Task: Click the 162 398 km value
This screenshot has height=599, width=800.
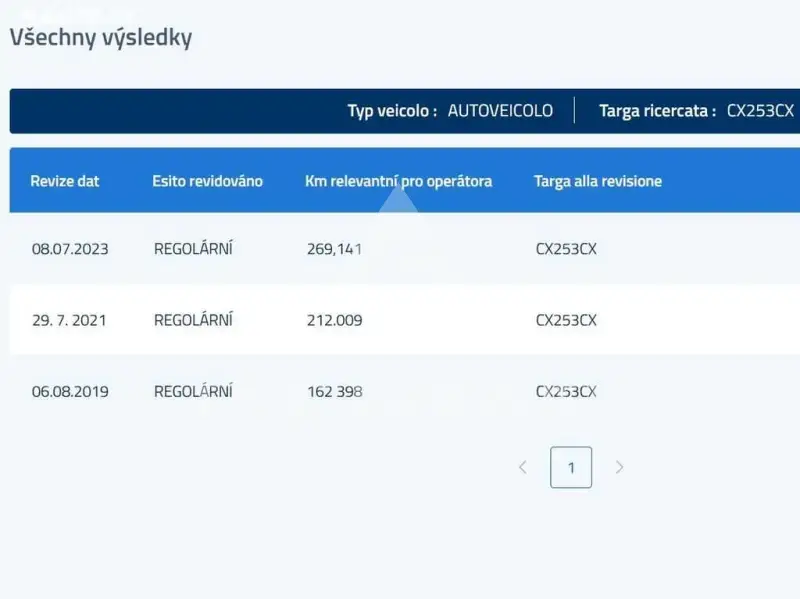Action: coord(335,391)
